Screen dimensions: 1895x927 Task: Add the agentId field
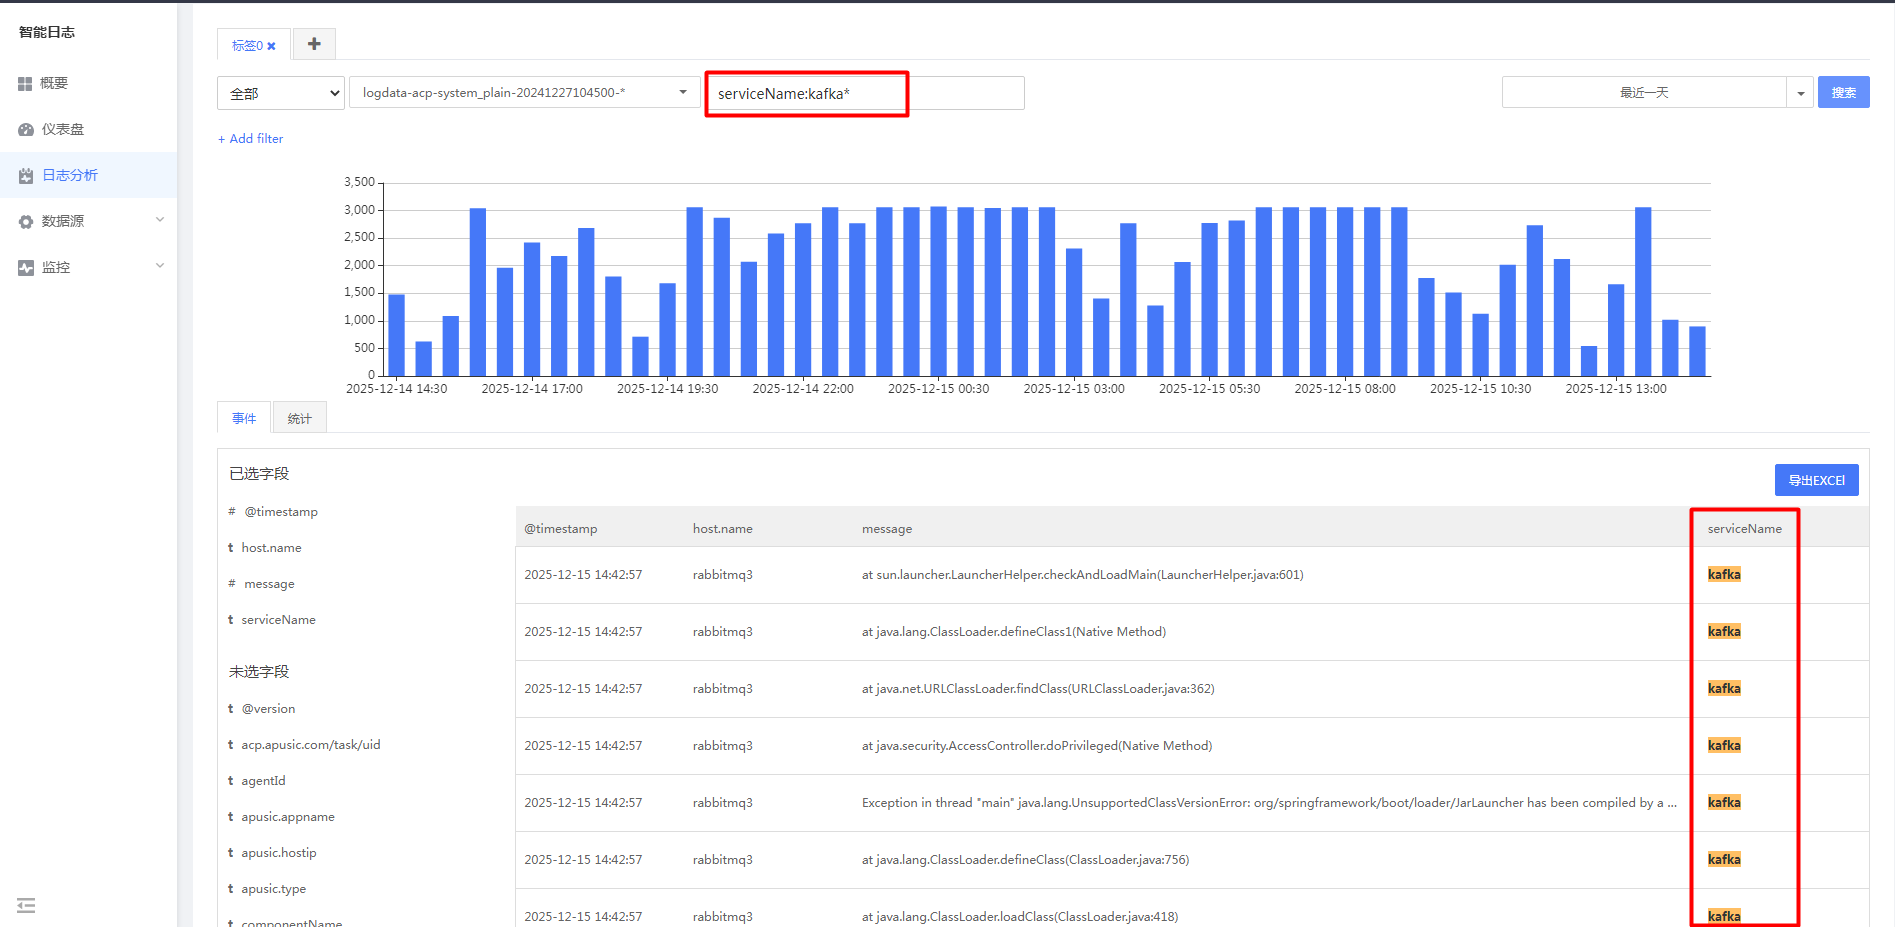tap(263, 781)
